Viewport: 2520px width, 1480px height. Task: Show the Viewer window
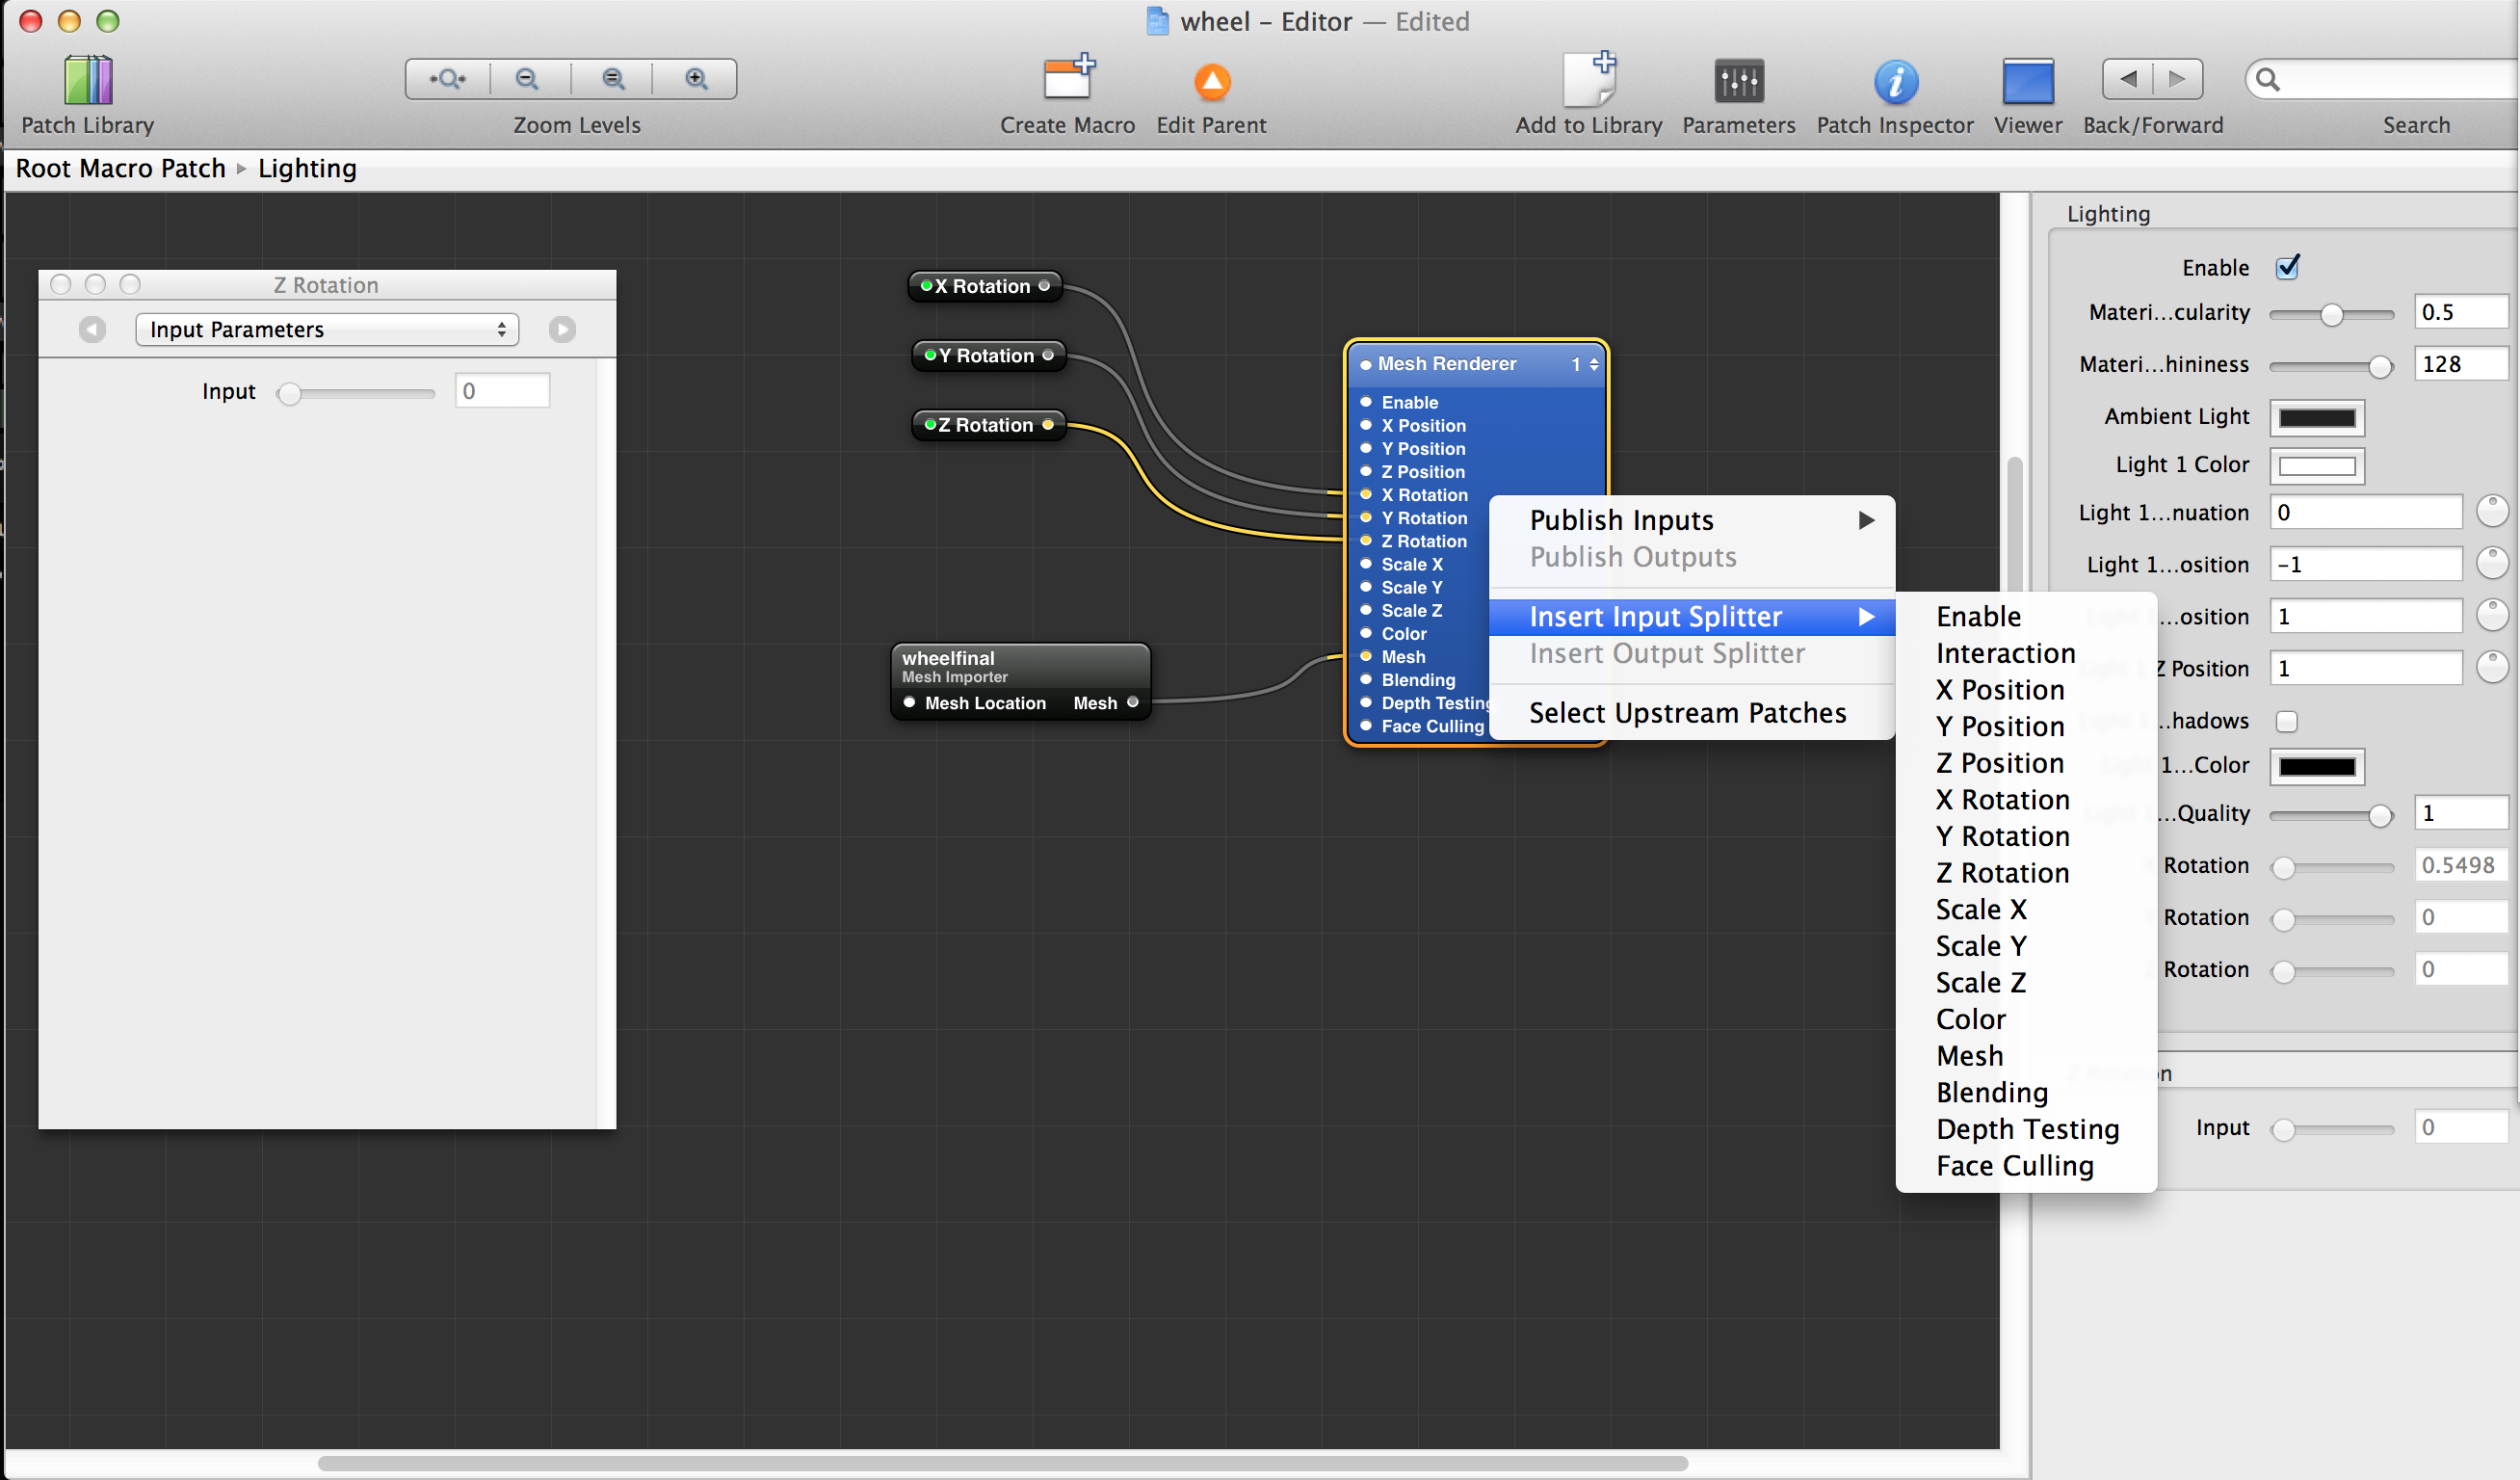click(2027, 82)
